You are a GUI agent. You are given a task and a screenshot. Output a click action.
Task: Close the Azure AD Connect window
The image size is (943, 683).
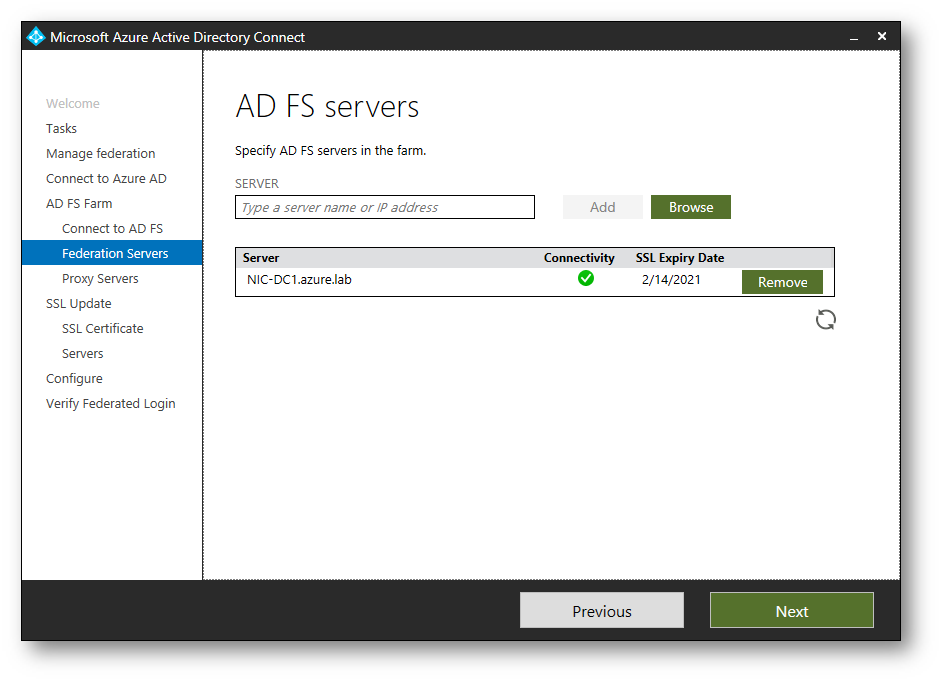(882, 37)
